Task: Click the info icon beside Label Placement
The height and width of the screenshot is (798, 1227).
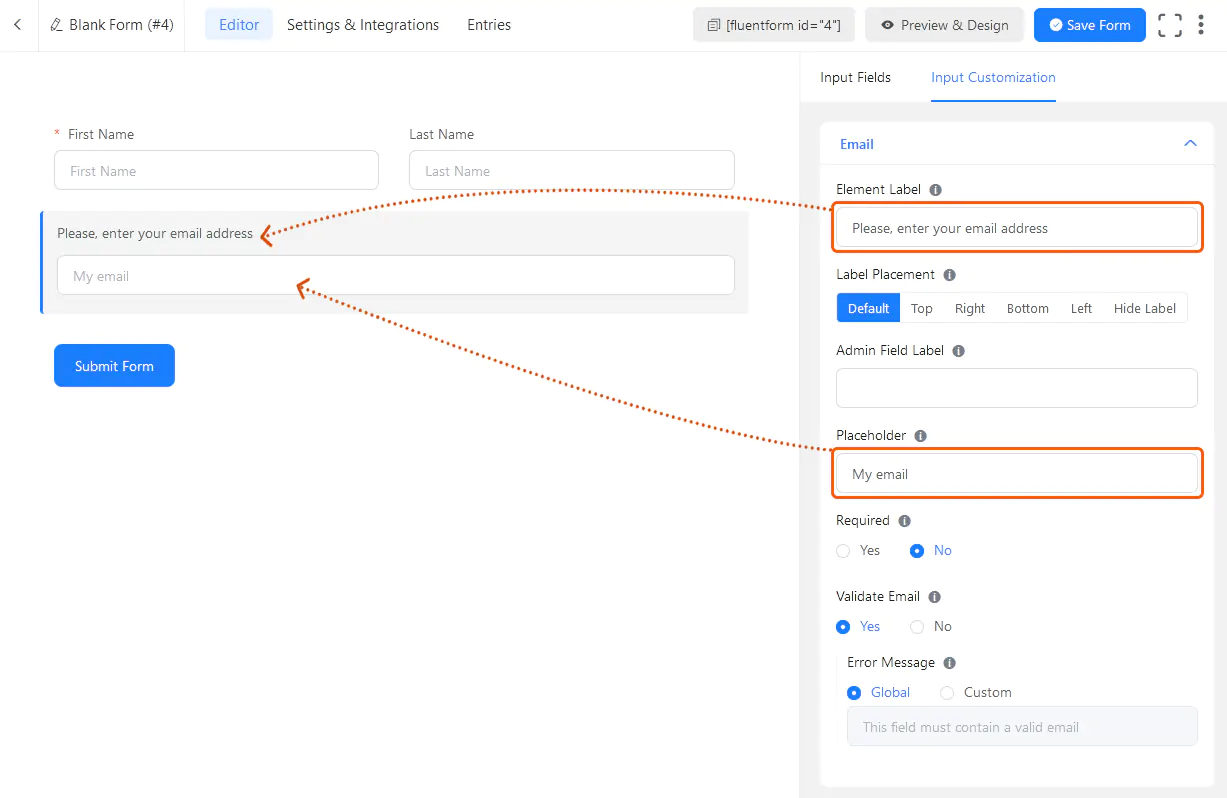Action: coord(948,274)
